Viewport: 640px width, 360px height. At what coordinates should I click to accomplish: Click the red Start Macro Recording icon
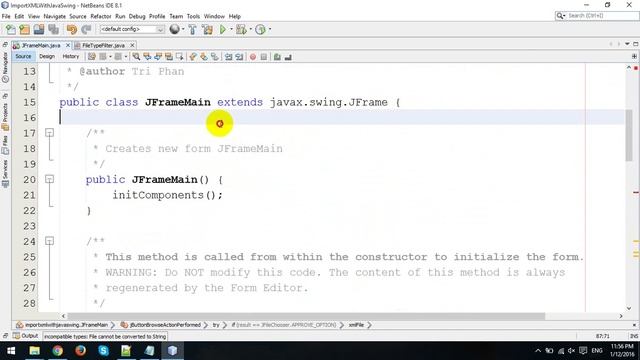[x=253, y=57]
